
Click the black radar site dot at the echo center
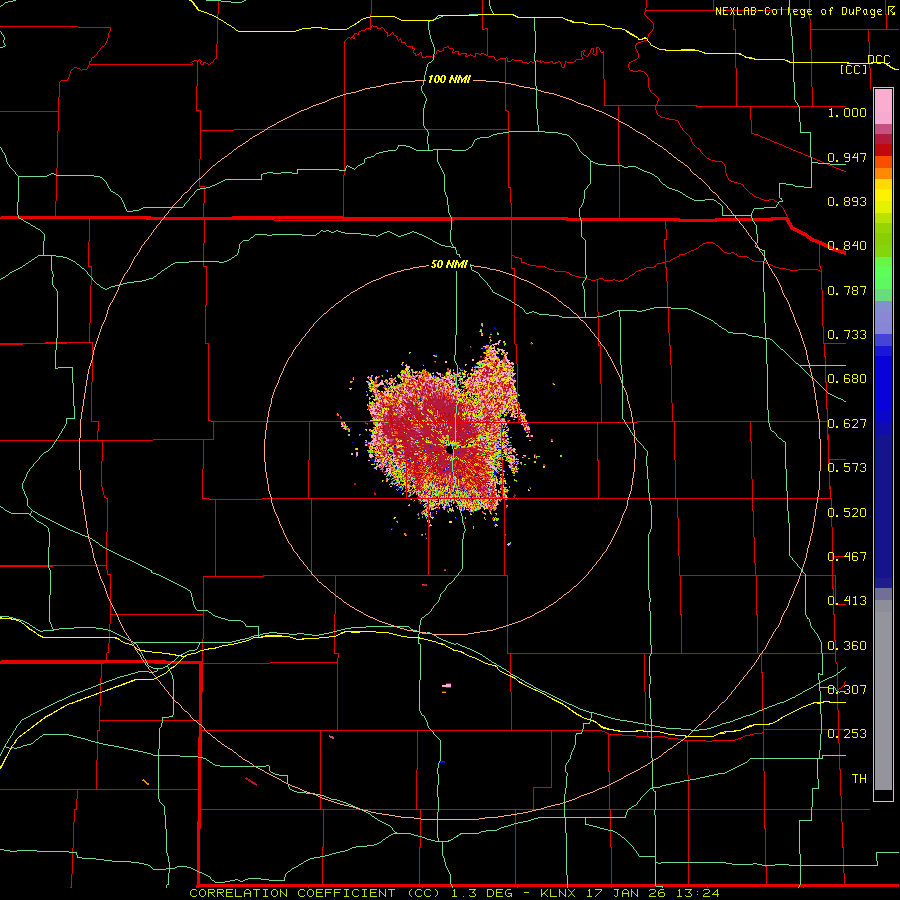(449, 451)
